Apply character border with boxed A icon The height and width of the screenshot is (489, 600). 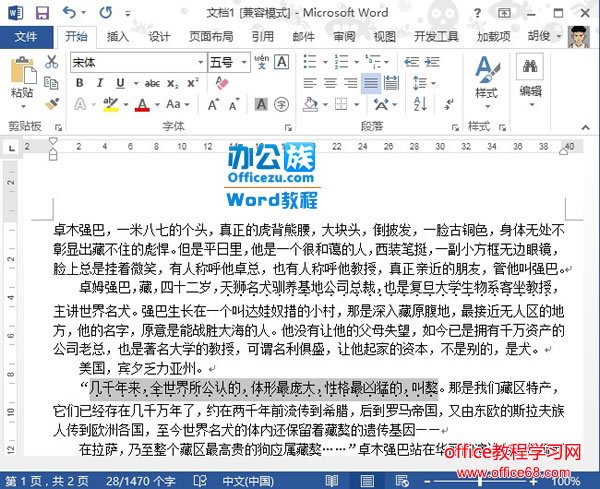coord(282,62)
